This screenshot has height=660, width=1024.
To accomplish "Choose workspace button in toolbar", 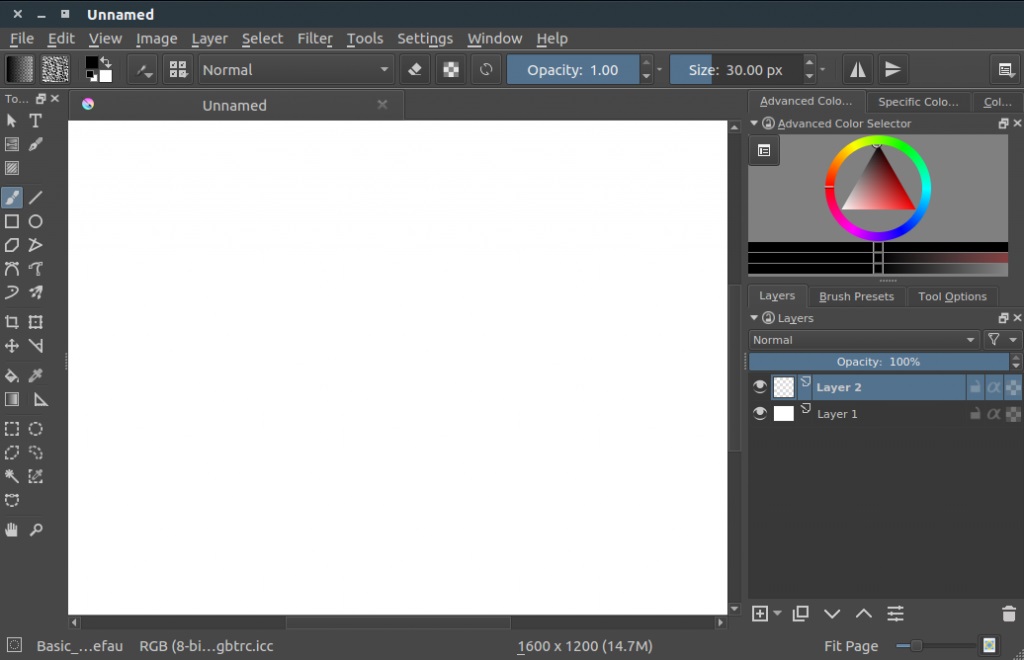I will tap(1006, 70).
